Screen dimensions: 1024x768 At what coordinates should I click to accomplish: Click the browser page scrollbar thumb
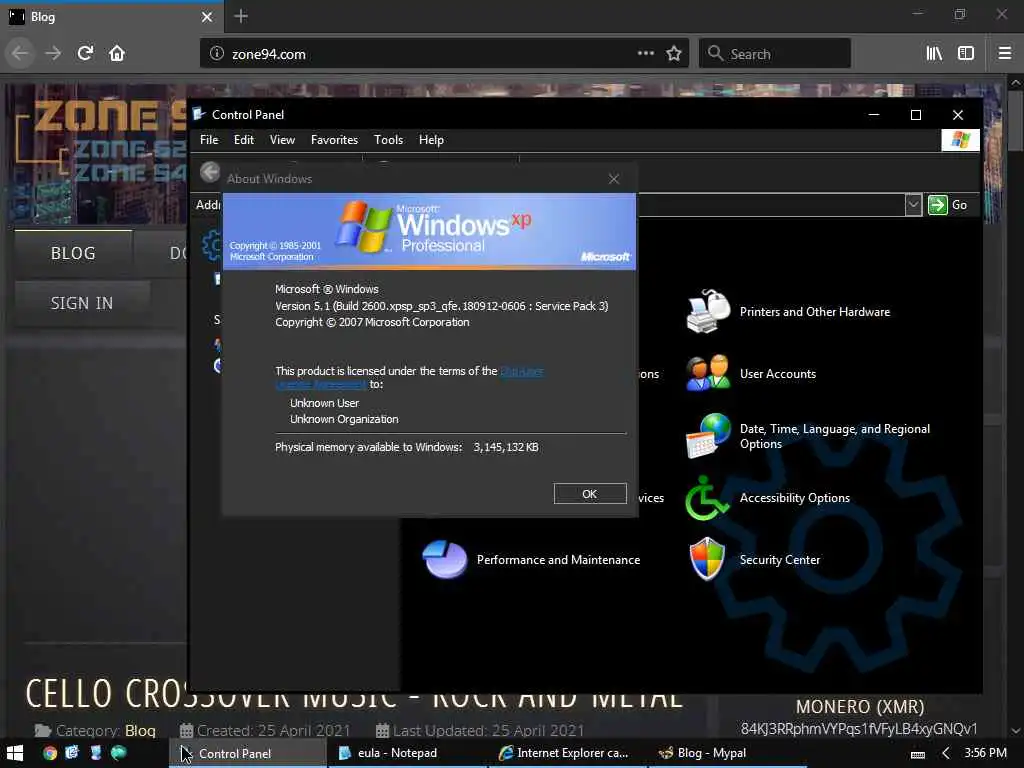[1016, 121]
